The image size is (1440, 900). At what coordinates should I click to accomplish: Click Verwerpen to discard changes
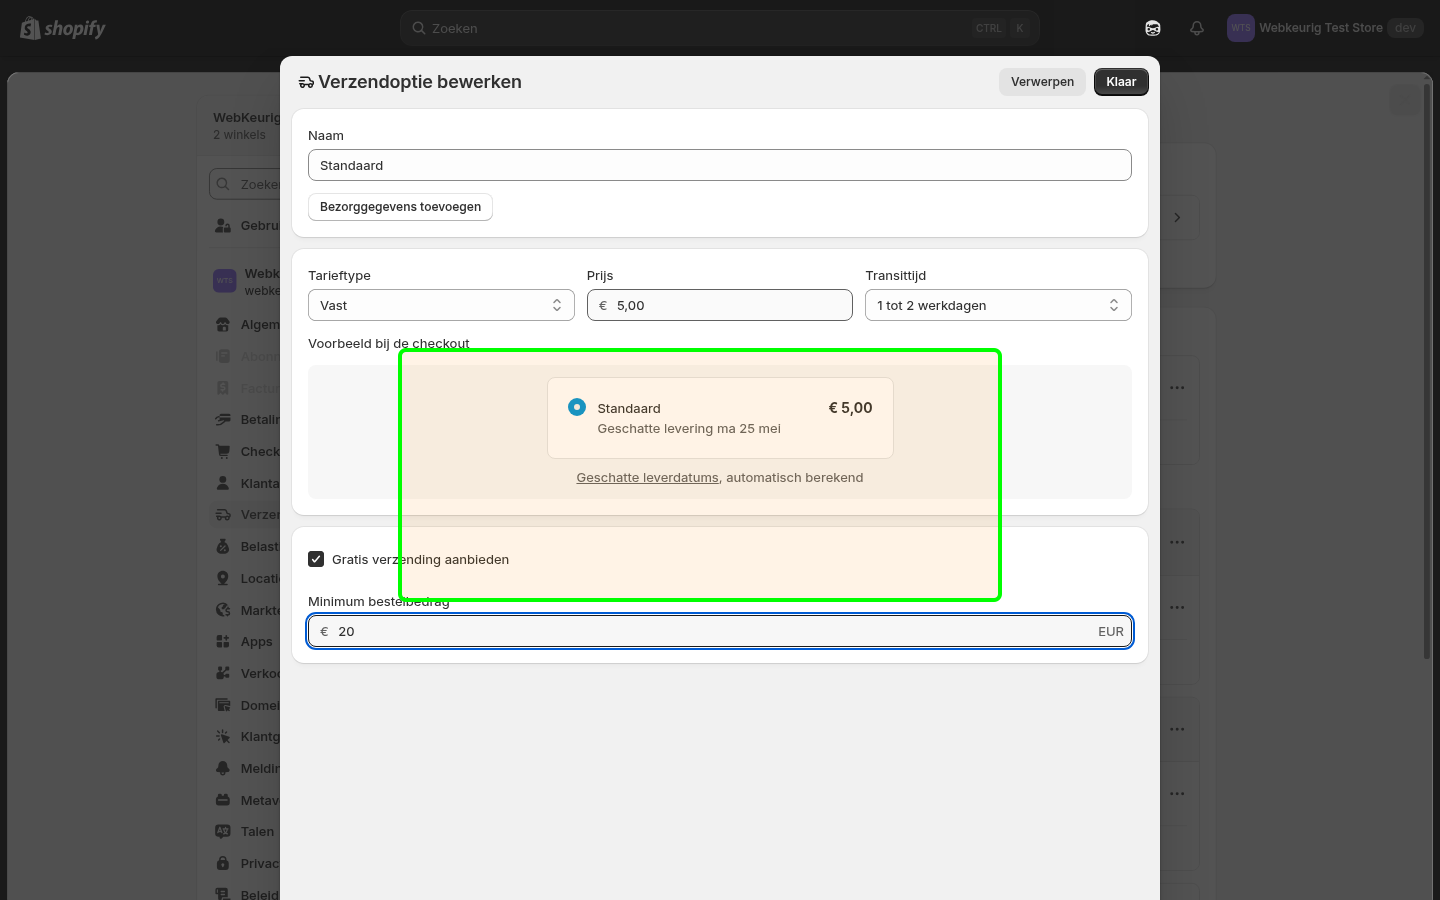click(1042, 82)
